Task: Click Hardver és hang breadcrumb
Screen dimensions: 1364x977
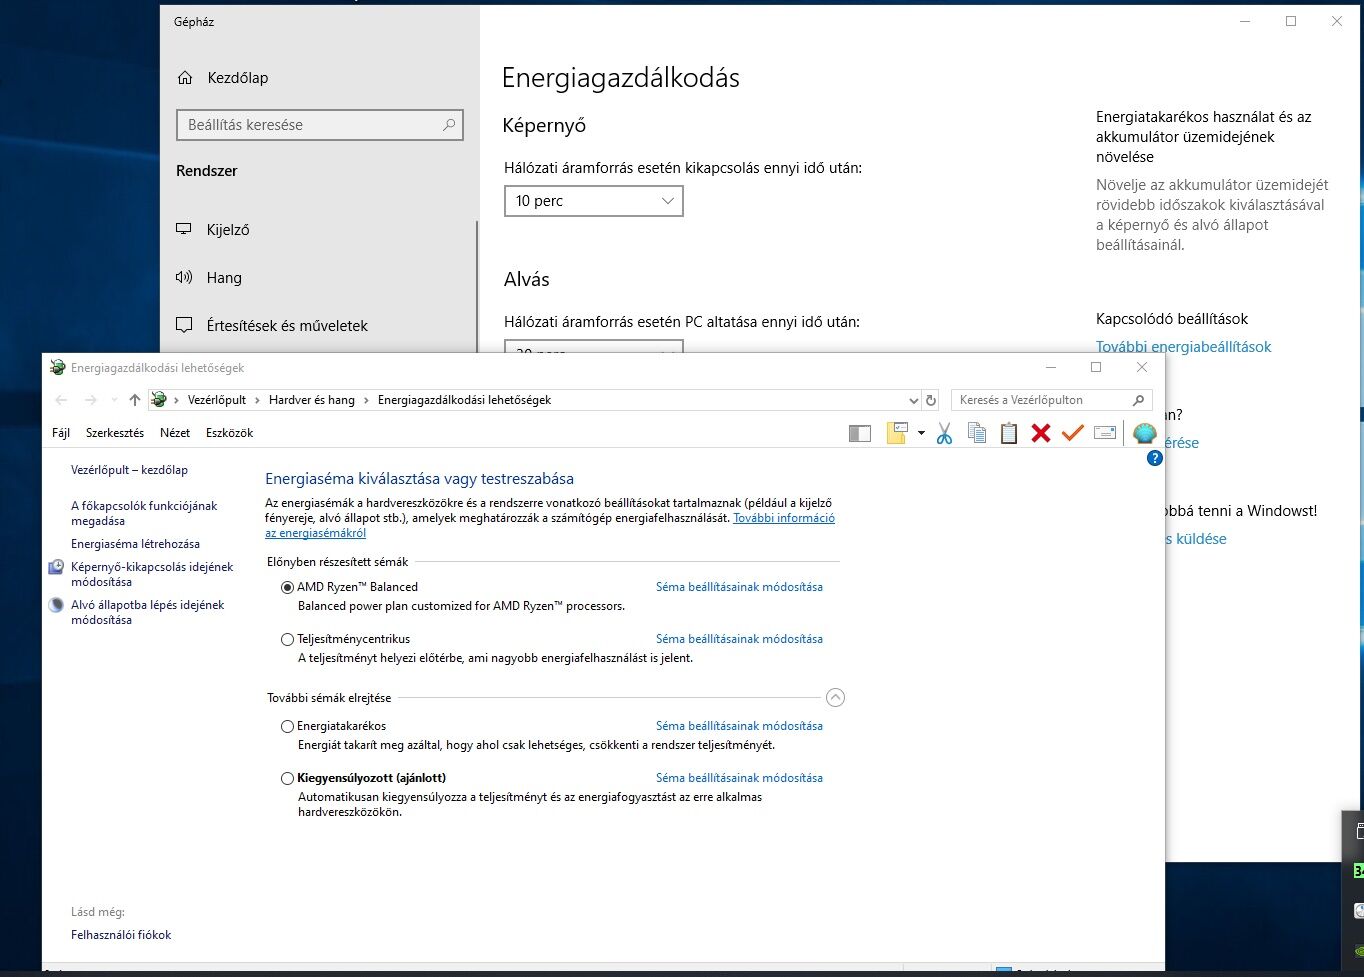Action: click(x=312, y=400)
